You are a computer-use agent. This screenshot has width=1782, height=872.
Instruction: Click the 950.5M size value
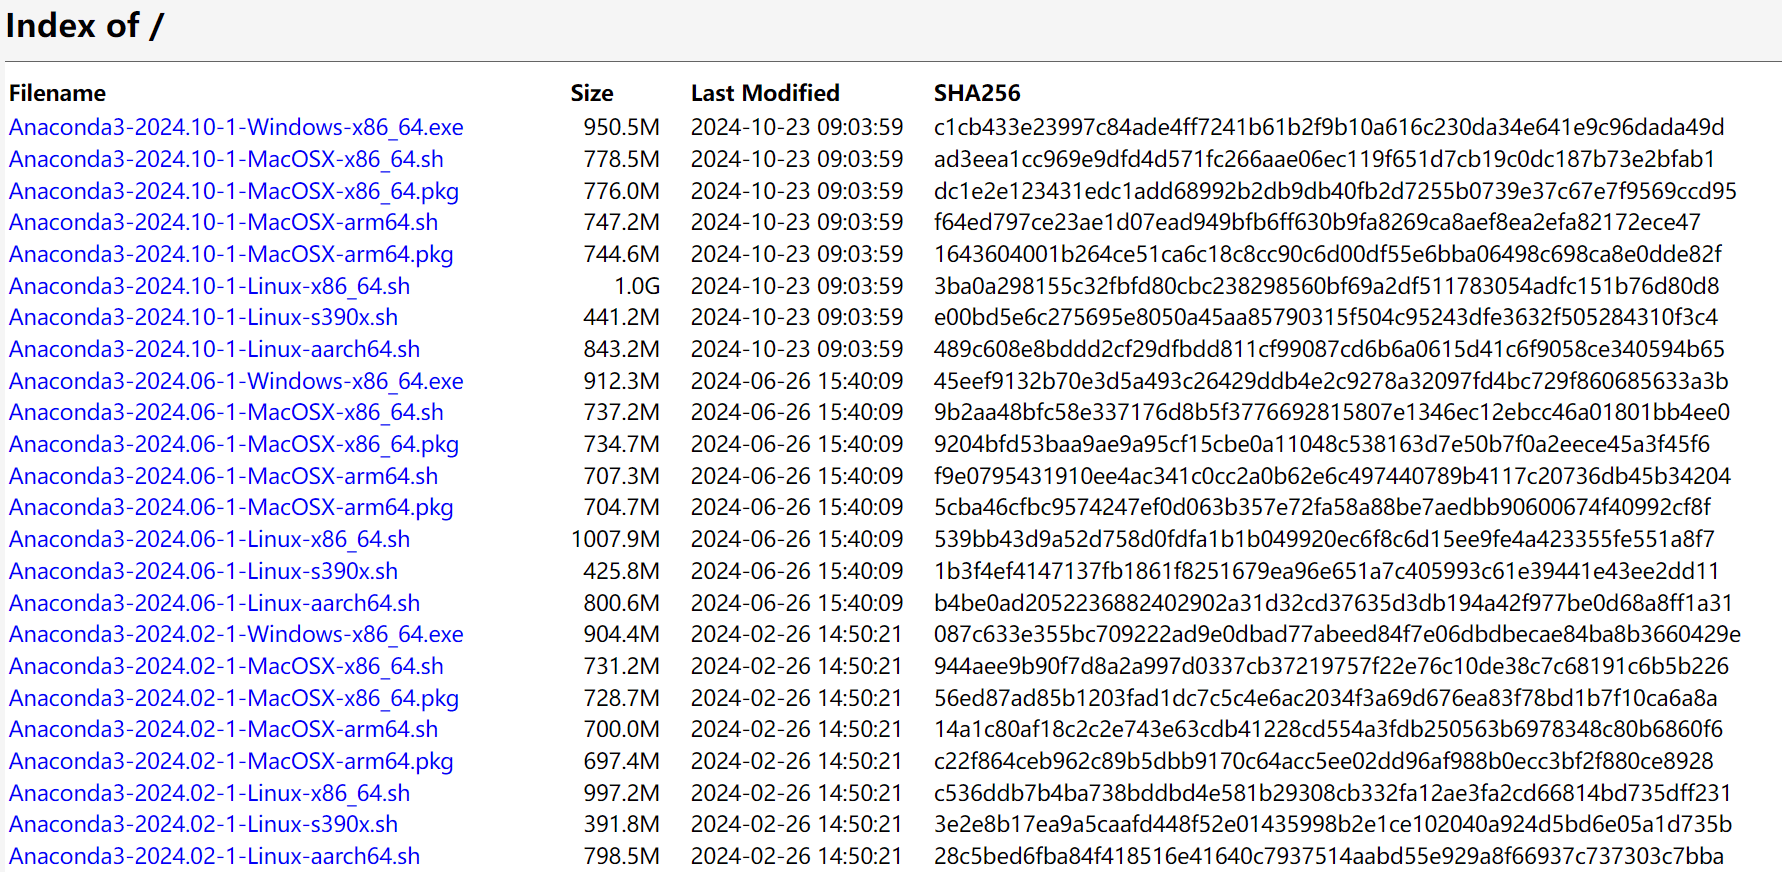pyautogui.click(x=622, y=127)
